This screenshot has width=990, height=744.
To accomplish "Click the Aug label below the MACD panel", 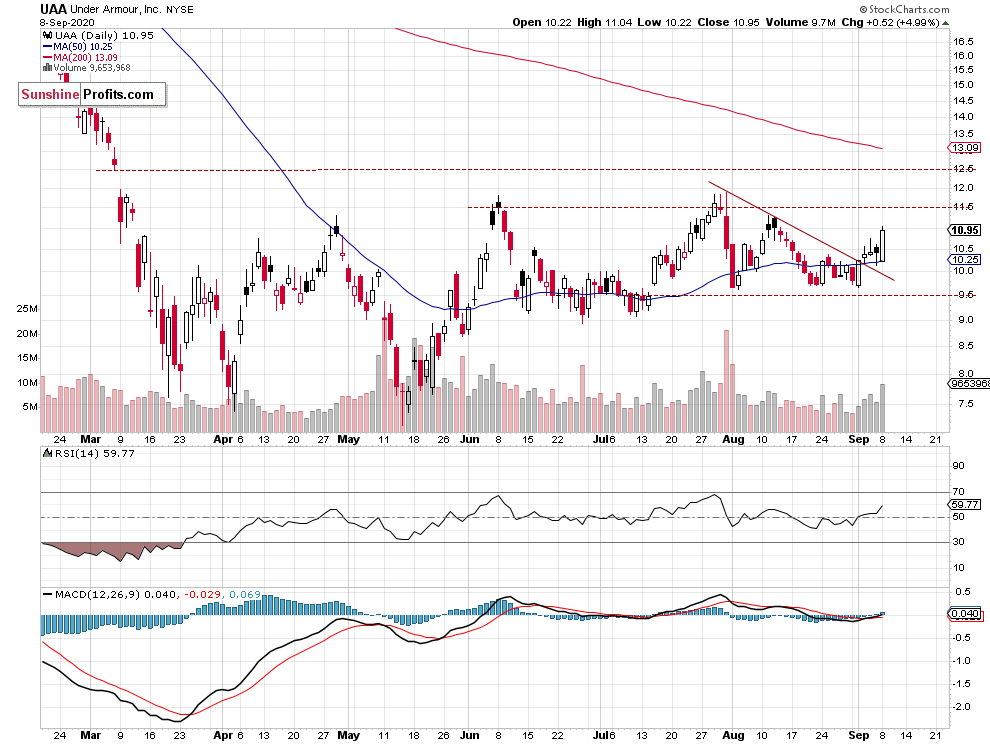I will [x=733, y=735].
